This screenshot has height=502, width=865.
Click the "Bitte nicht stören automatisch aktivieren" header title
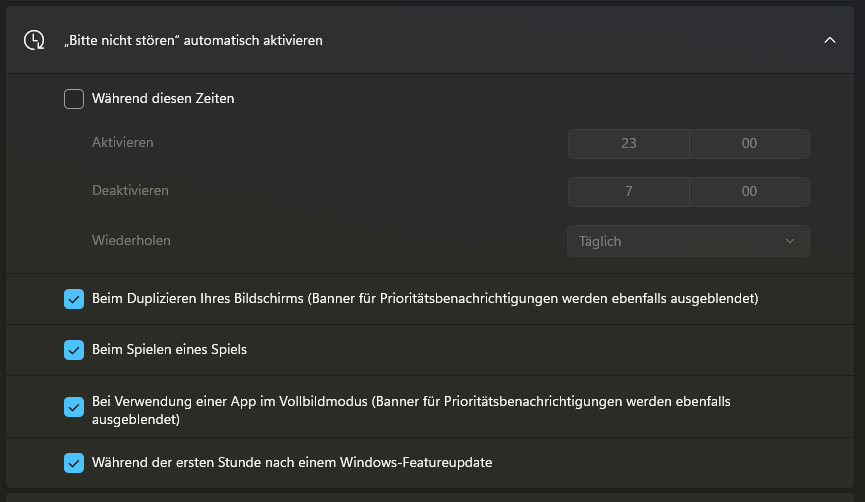coord(193,41)
